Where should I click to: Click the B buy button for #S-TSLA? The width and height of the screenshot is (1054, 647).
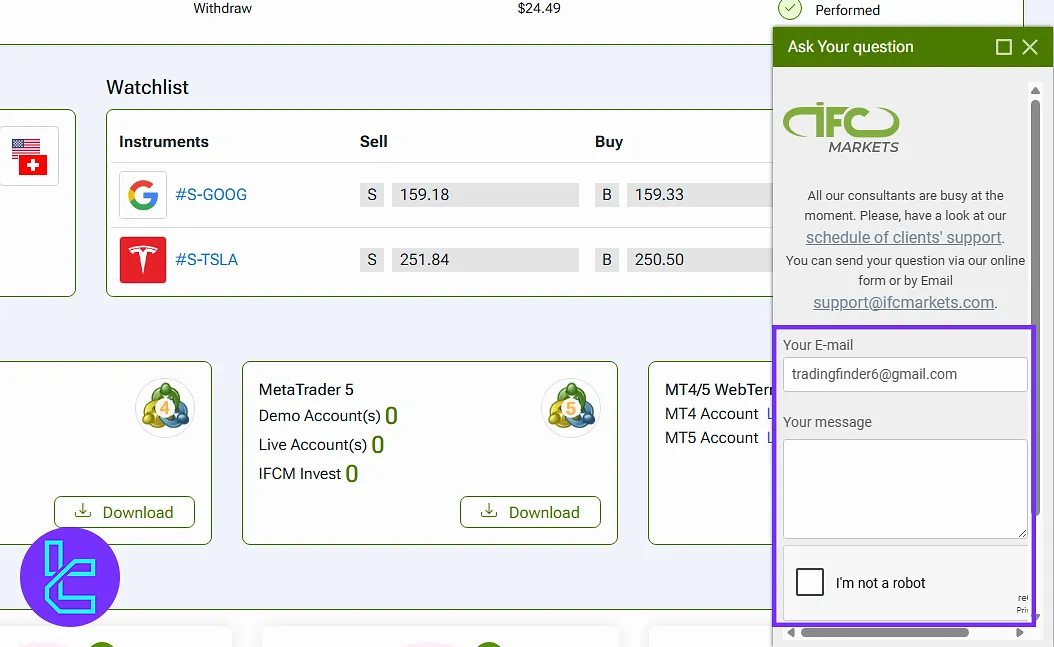click(607, 260)
